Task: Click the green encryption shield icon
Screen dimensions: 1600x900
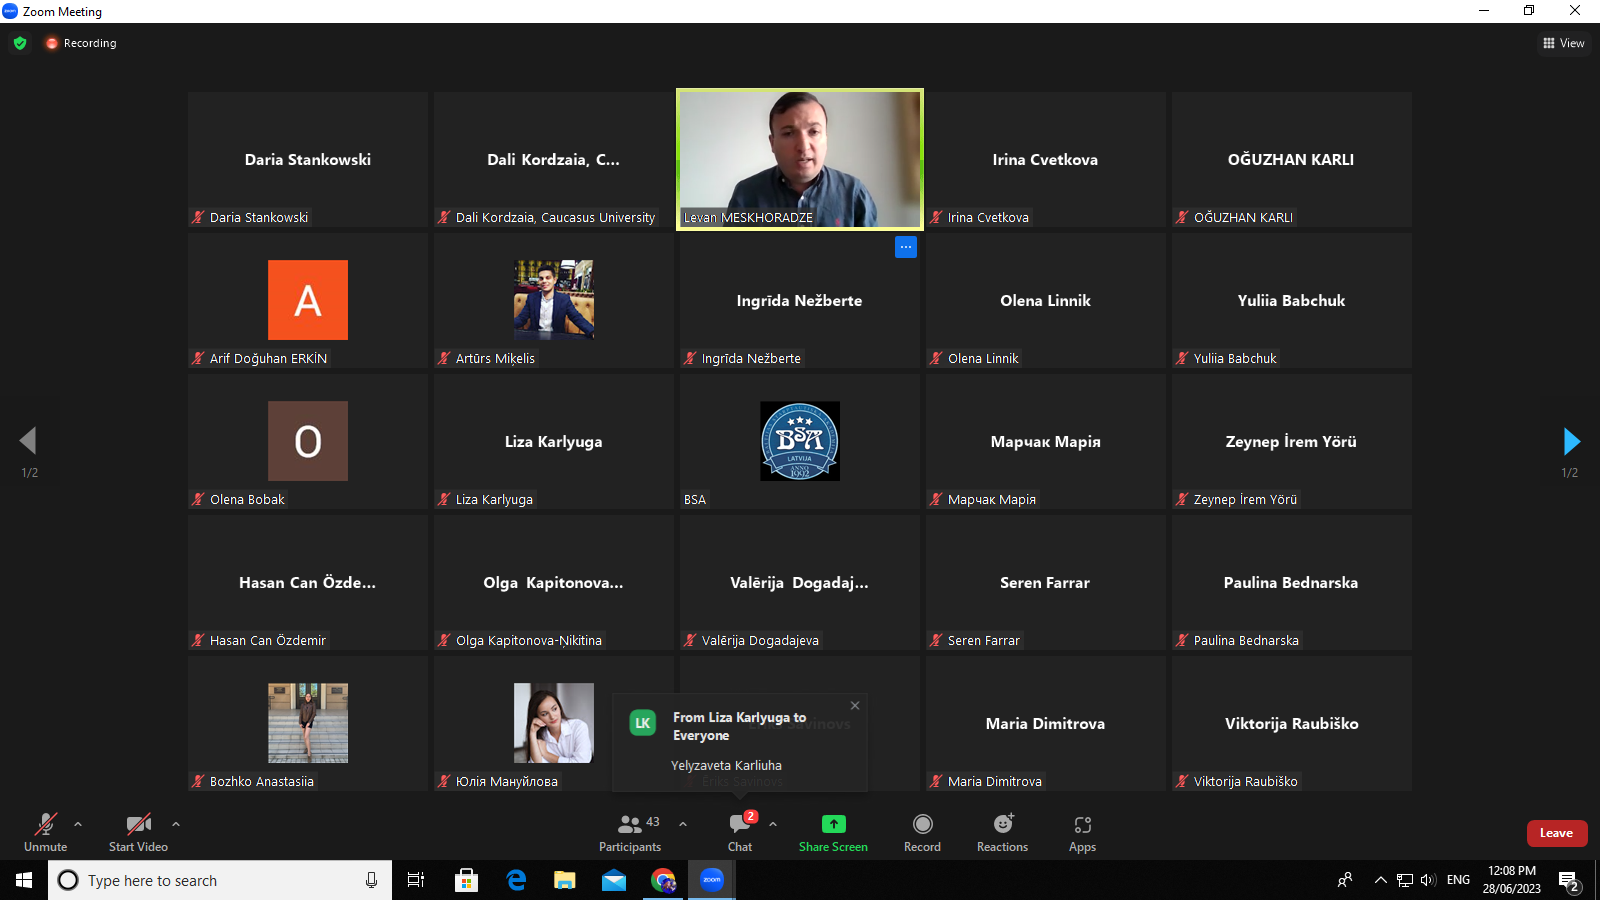Action: (20, 43)
